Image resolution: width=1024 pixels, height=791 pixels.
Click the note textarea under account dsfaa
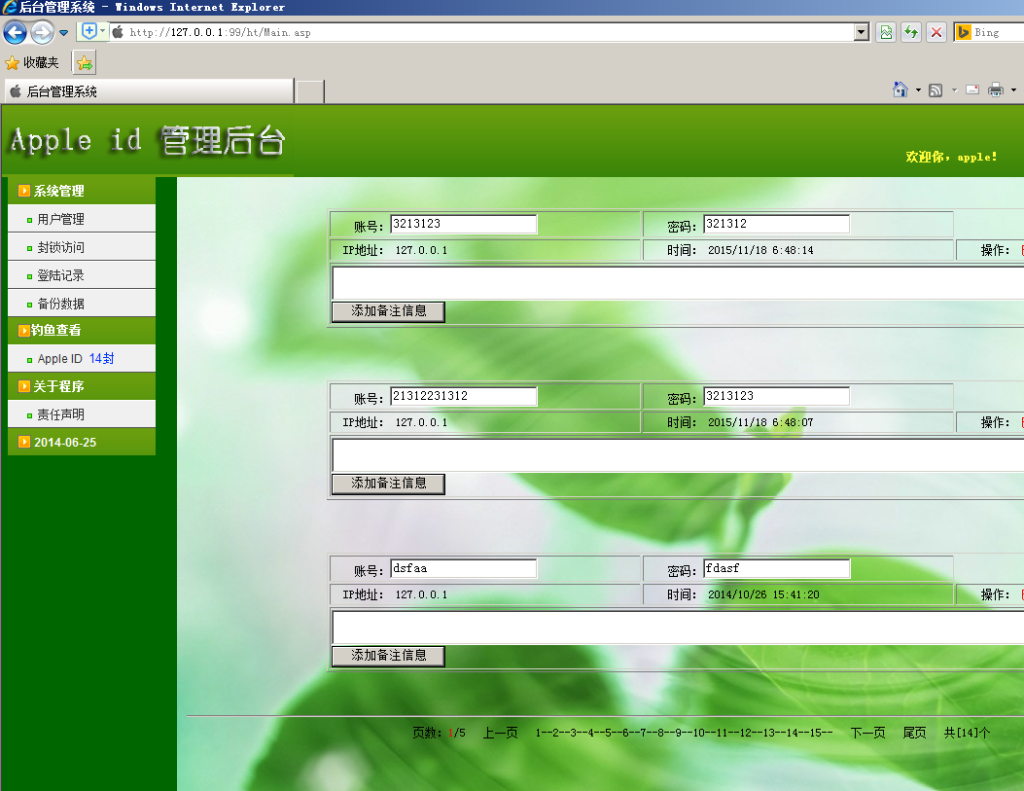coord(678,628)
